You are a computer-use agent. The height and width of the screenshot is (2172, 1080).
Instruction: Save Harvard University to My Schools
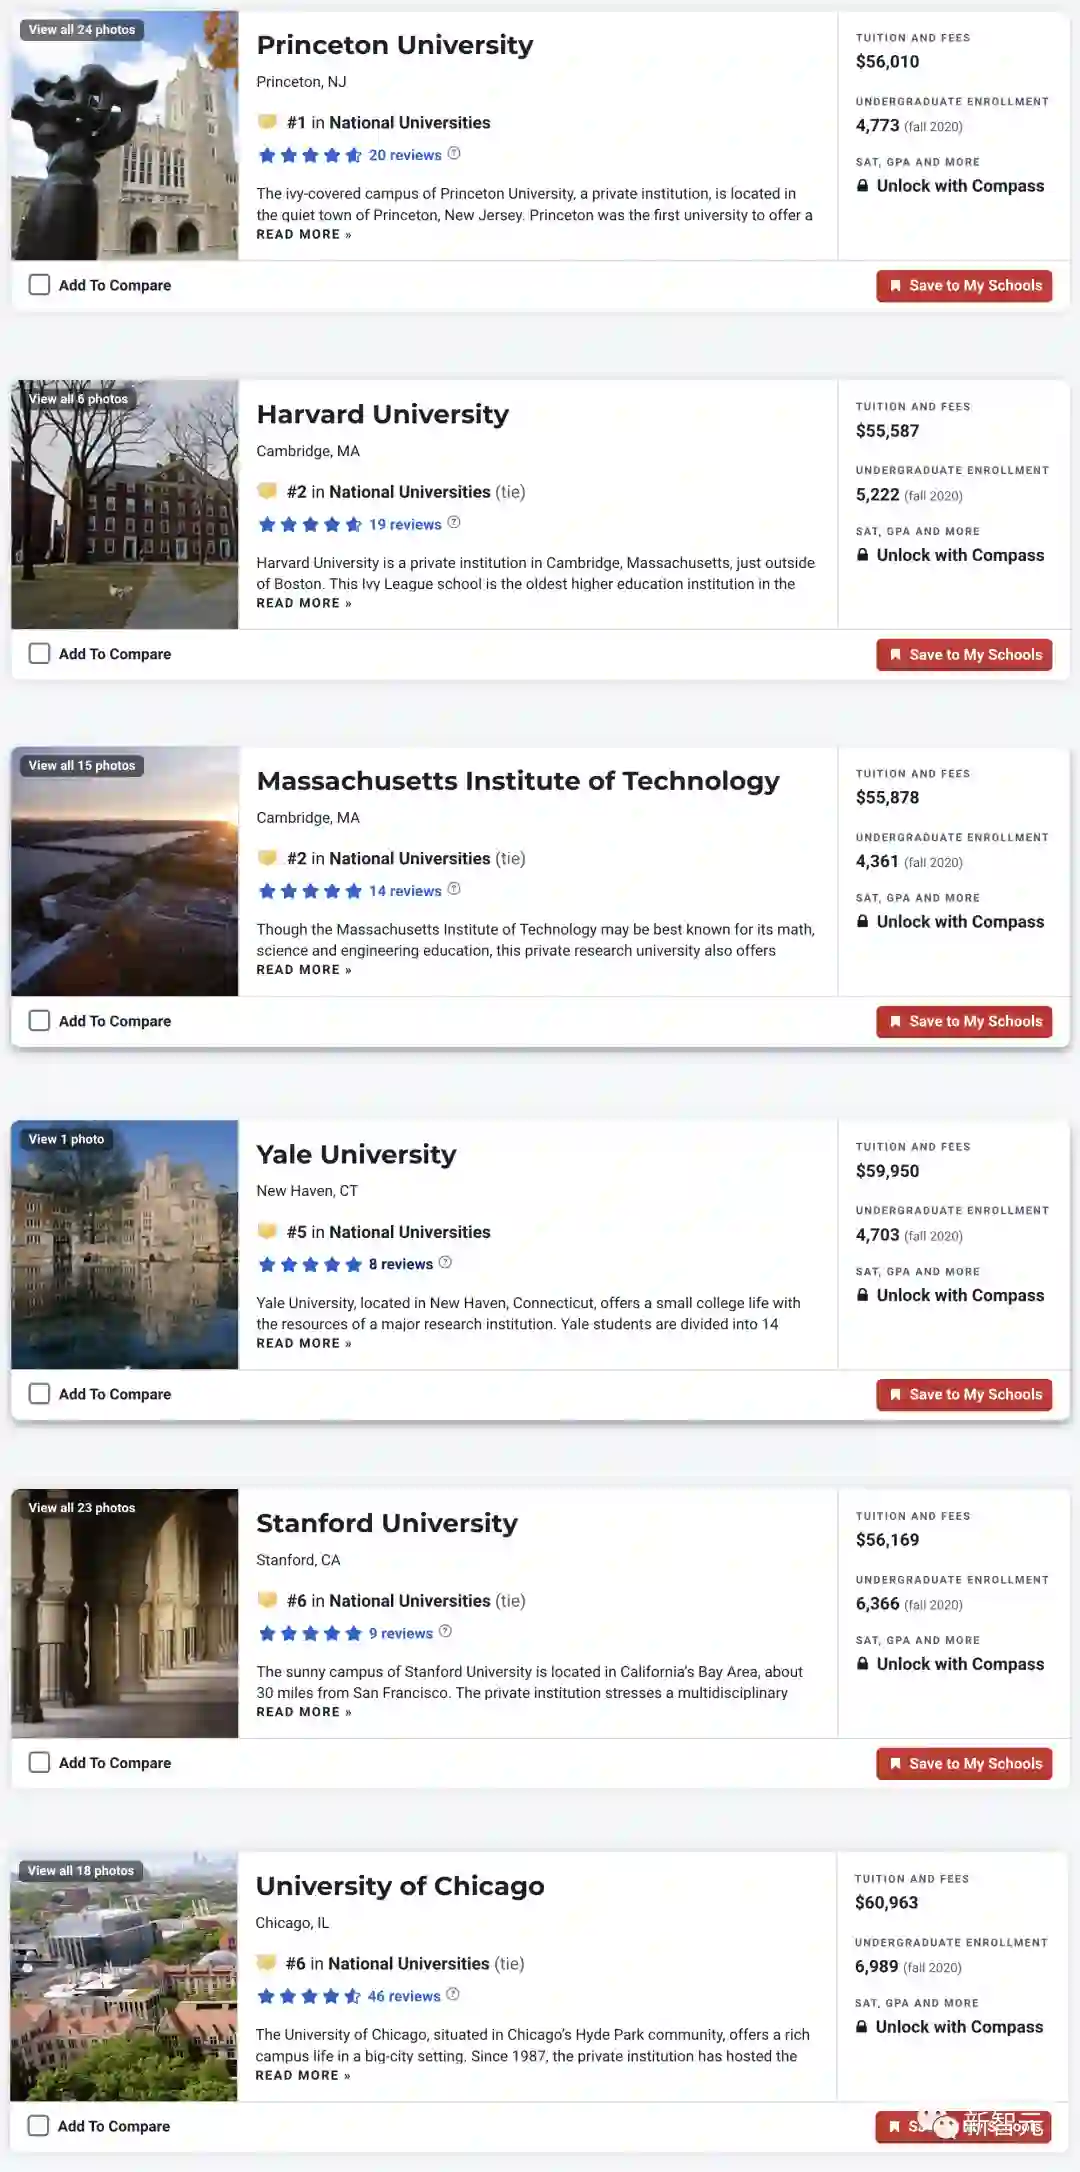click(x=964, y=654)
